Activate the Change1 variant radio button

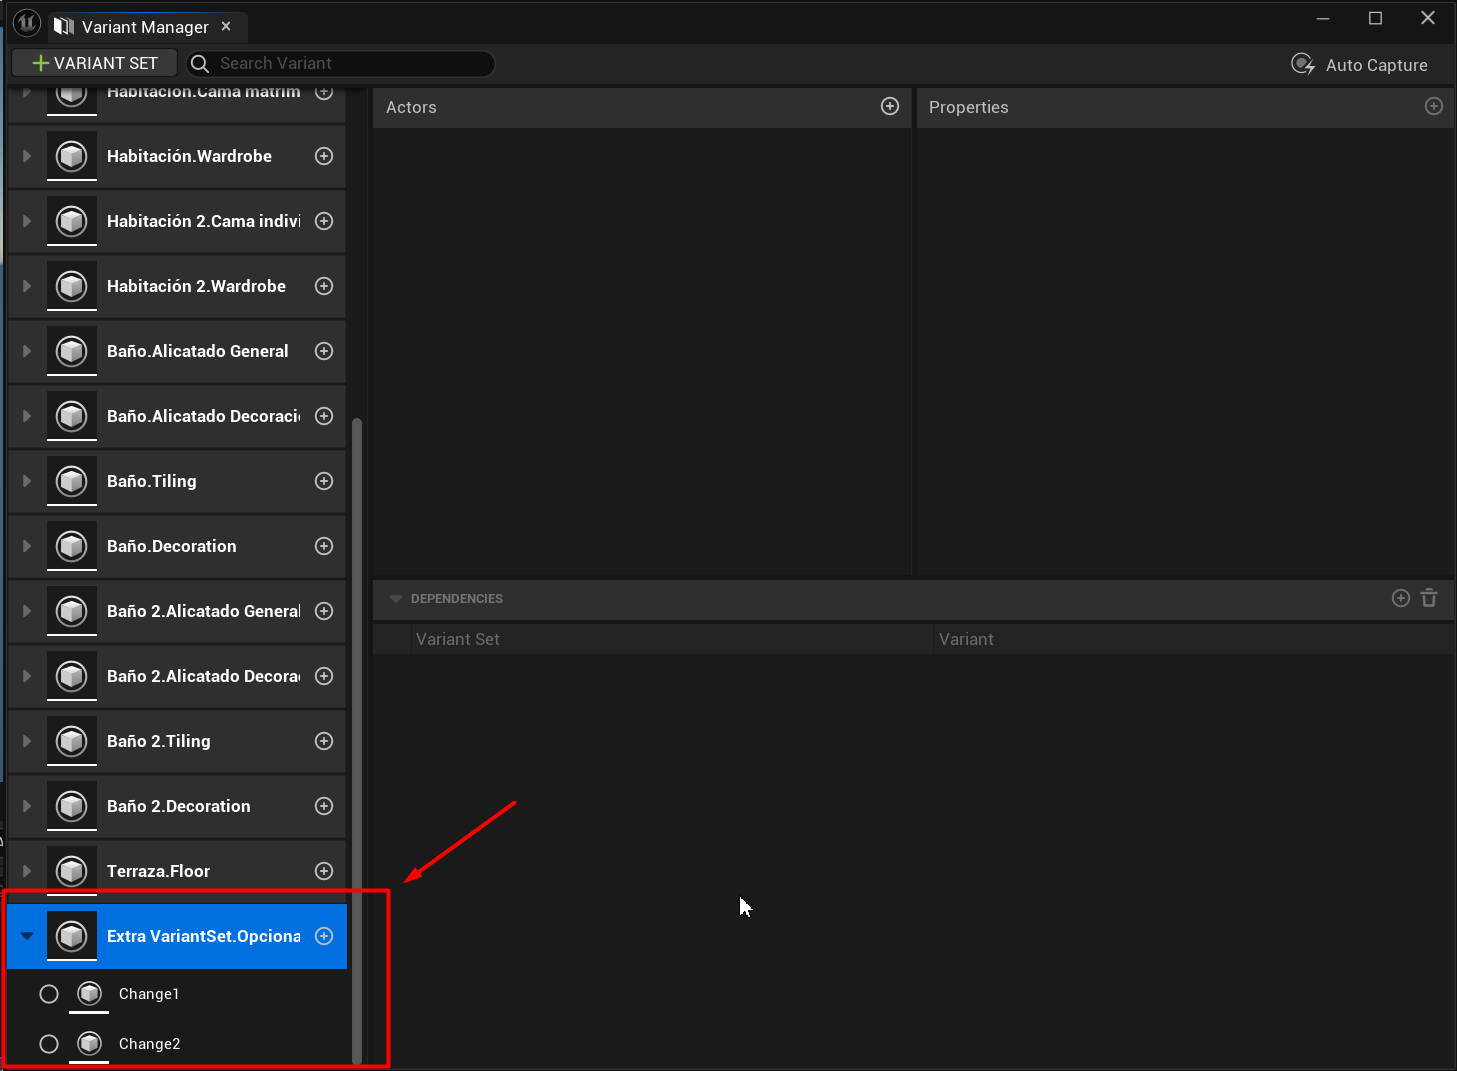point(49,994)
